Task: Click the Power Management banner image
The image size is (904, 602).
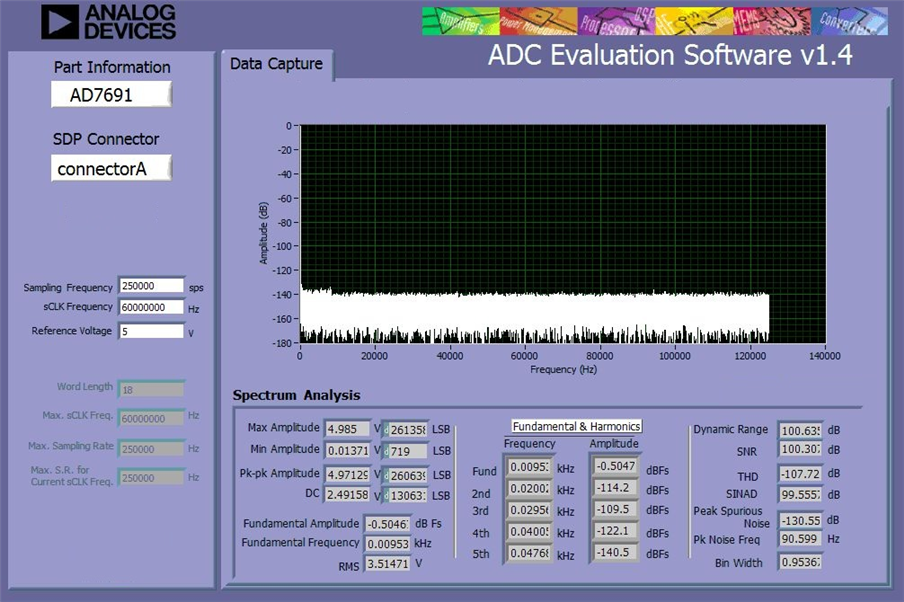Action: click(x=538, y=21)
